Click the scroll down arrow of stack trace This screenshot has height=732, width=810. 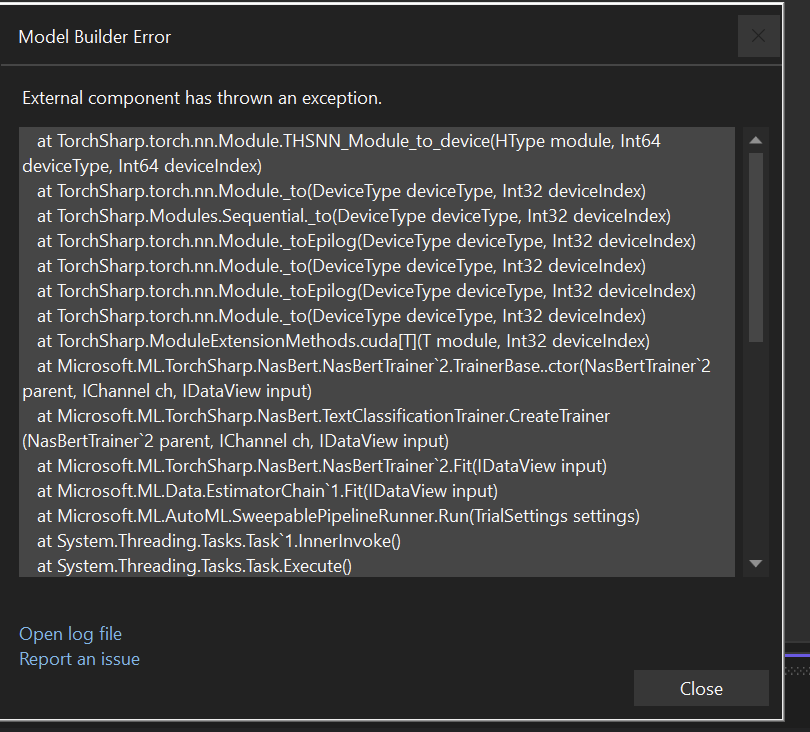click(756, 564)
